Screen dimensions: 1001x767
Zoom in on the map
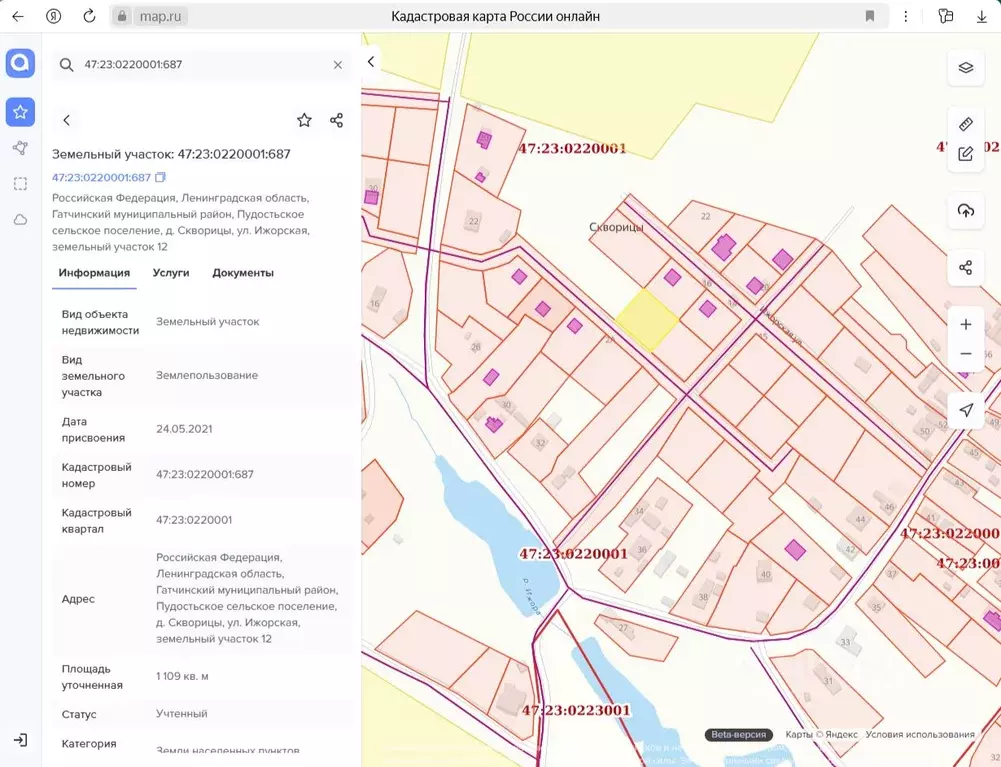pyautogui.click(x=965, y=325)
